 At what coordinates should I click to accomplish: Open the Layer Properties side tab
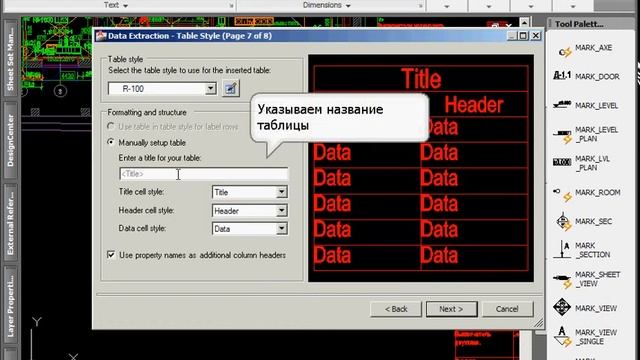coord(10,305)
